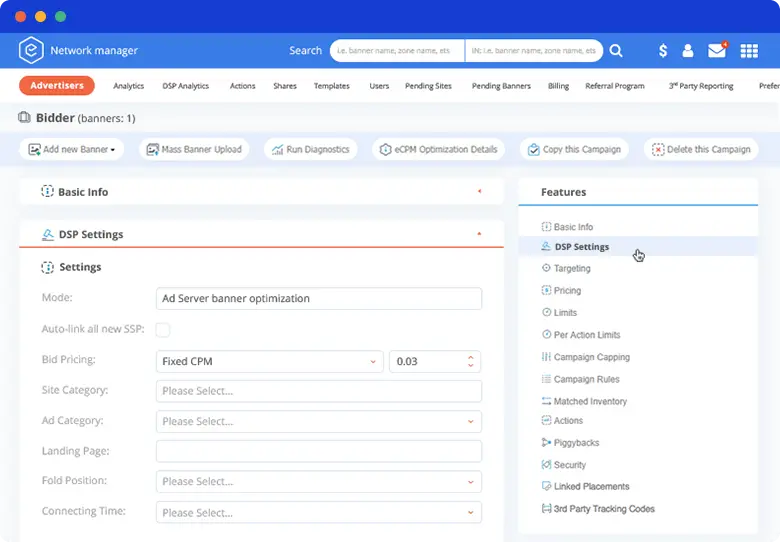The image size is (780, 542).
Task: Adjust the bid price stepper arrows
Action: (472, 361)
